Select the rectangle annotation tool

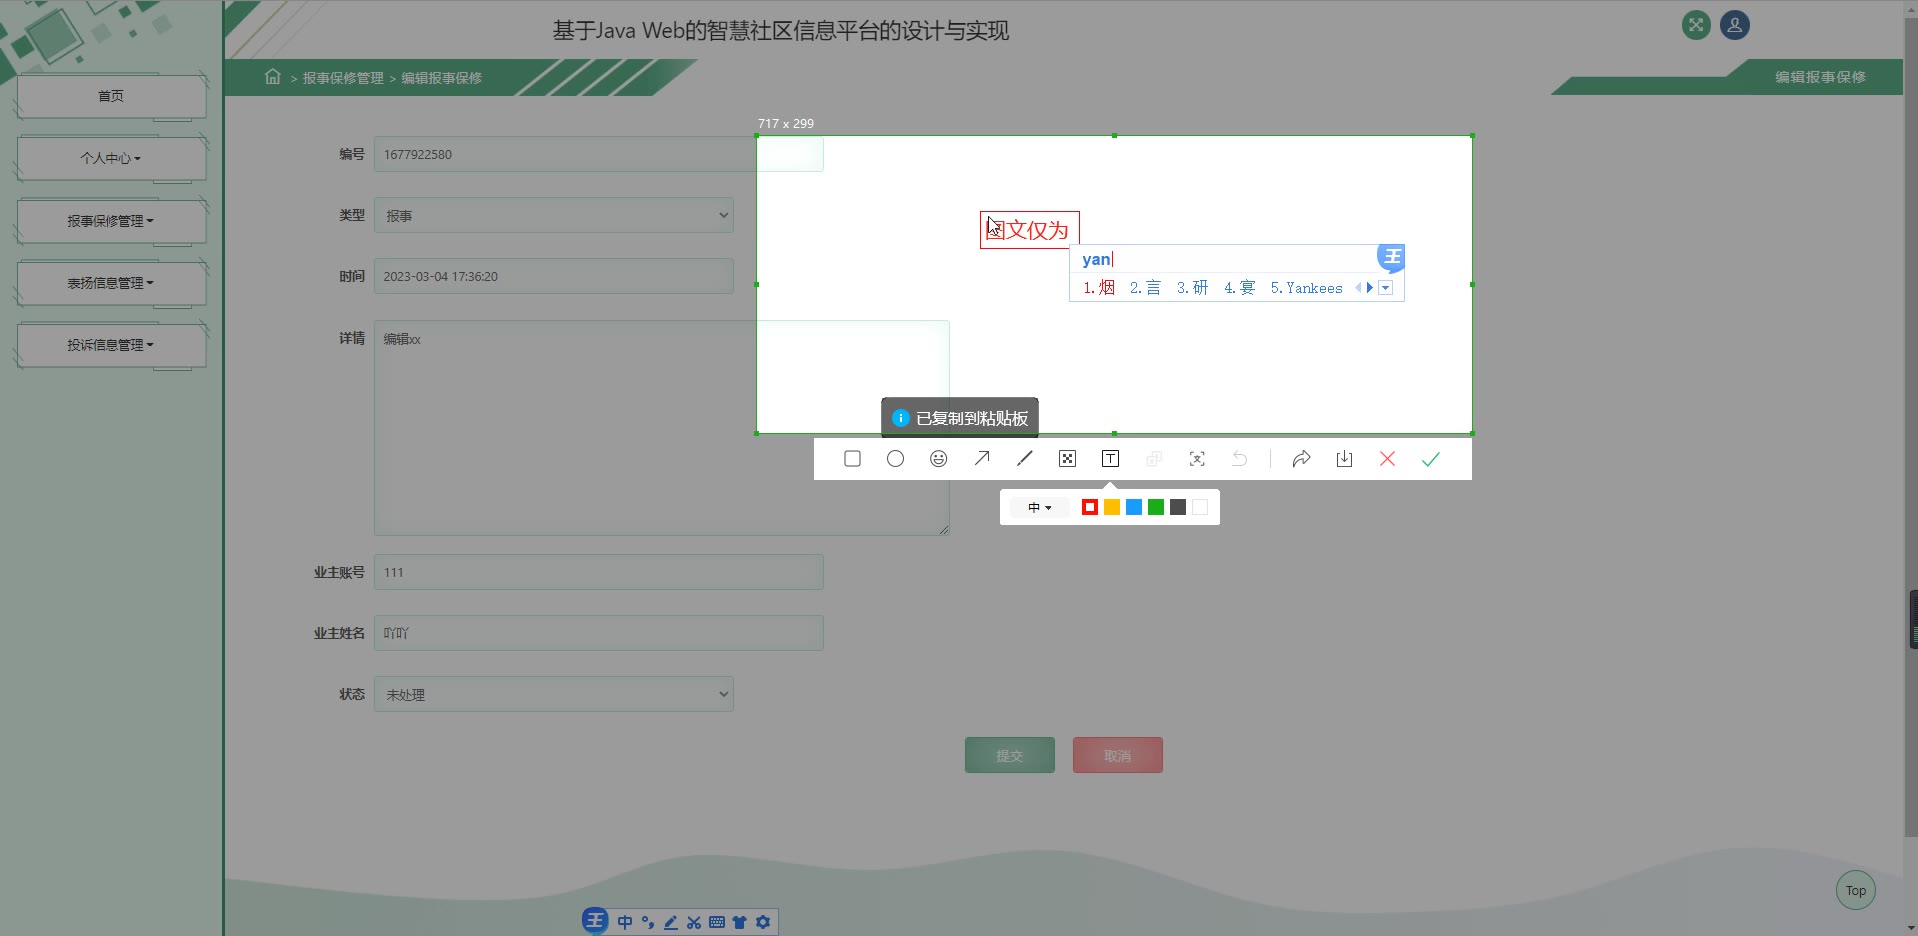pos(852,459)
